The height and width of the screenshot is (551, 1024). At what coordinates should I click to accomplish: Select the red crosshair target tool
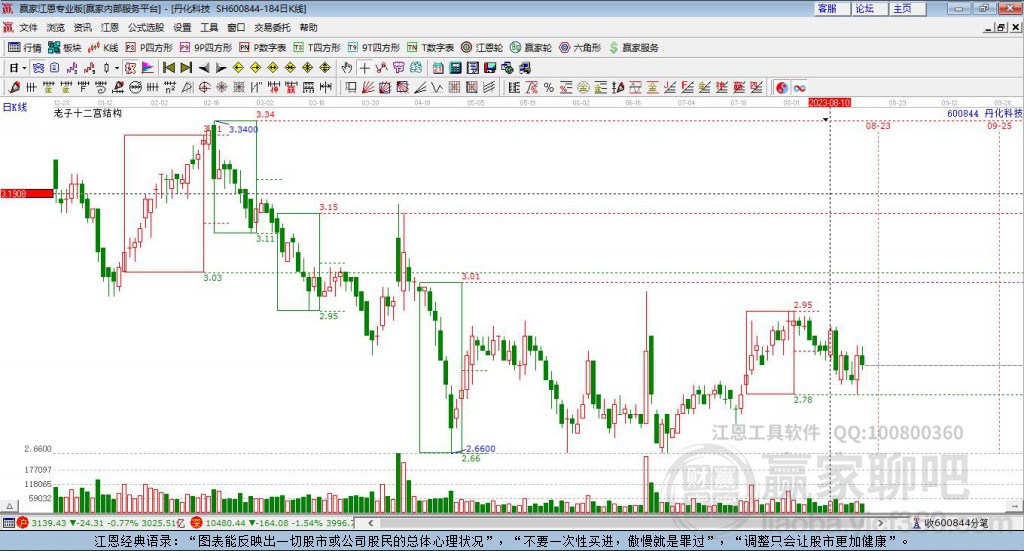point(204,87)
